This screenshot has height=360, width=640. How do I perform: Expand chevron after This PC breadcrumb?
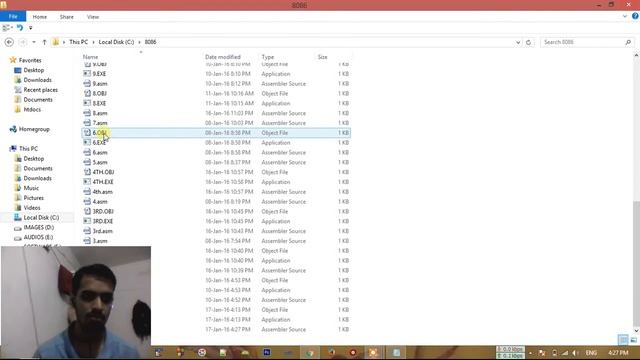[x=93, y=42]
